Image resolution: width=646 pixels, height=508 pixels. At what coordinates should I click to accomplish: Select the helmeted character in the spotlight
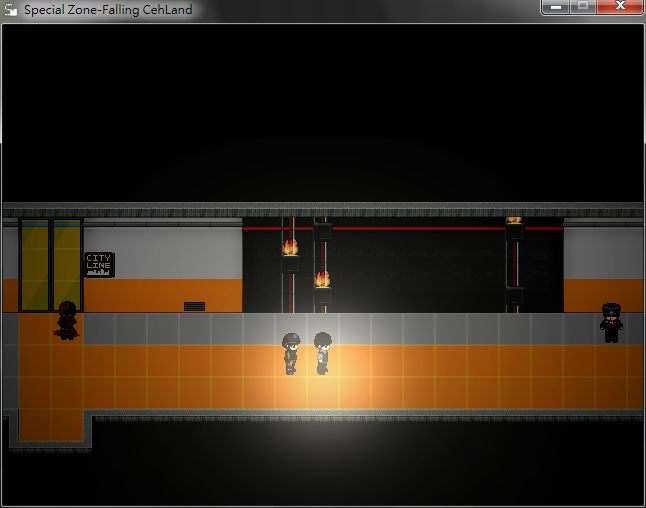click(291, 353)
